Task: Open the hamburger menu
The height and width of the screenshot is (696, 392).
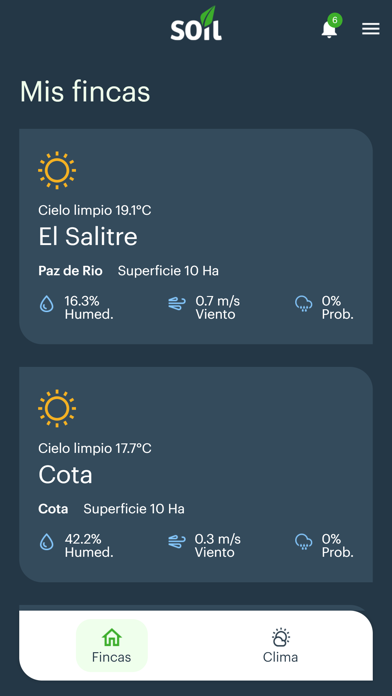Action: click(371, 29)
